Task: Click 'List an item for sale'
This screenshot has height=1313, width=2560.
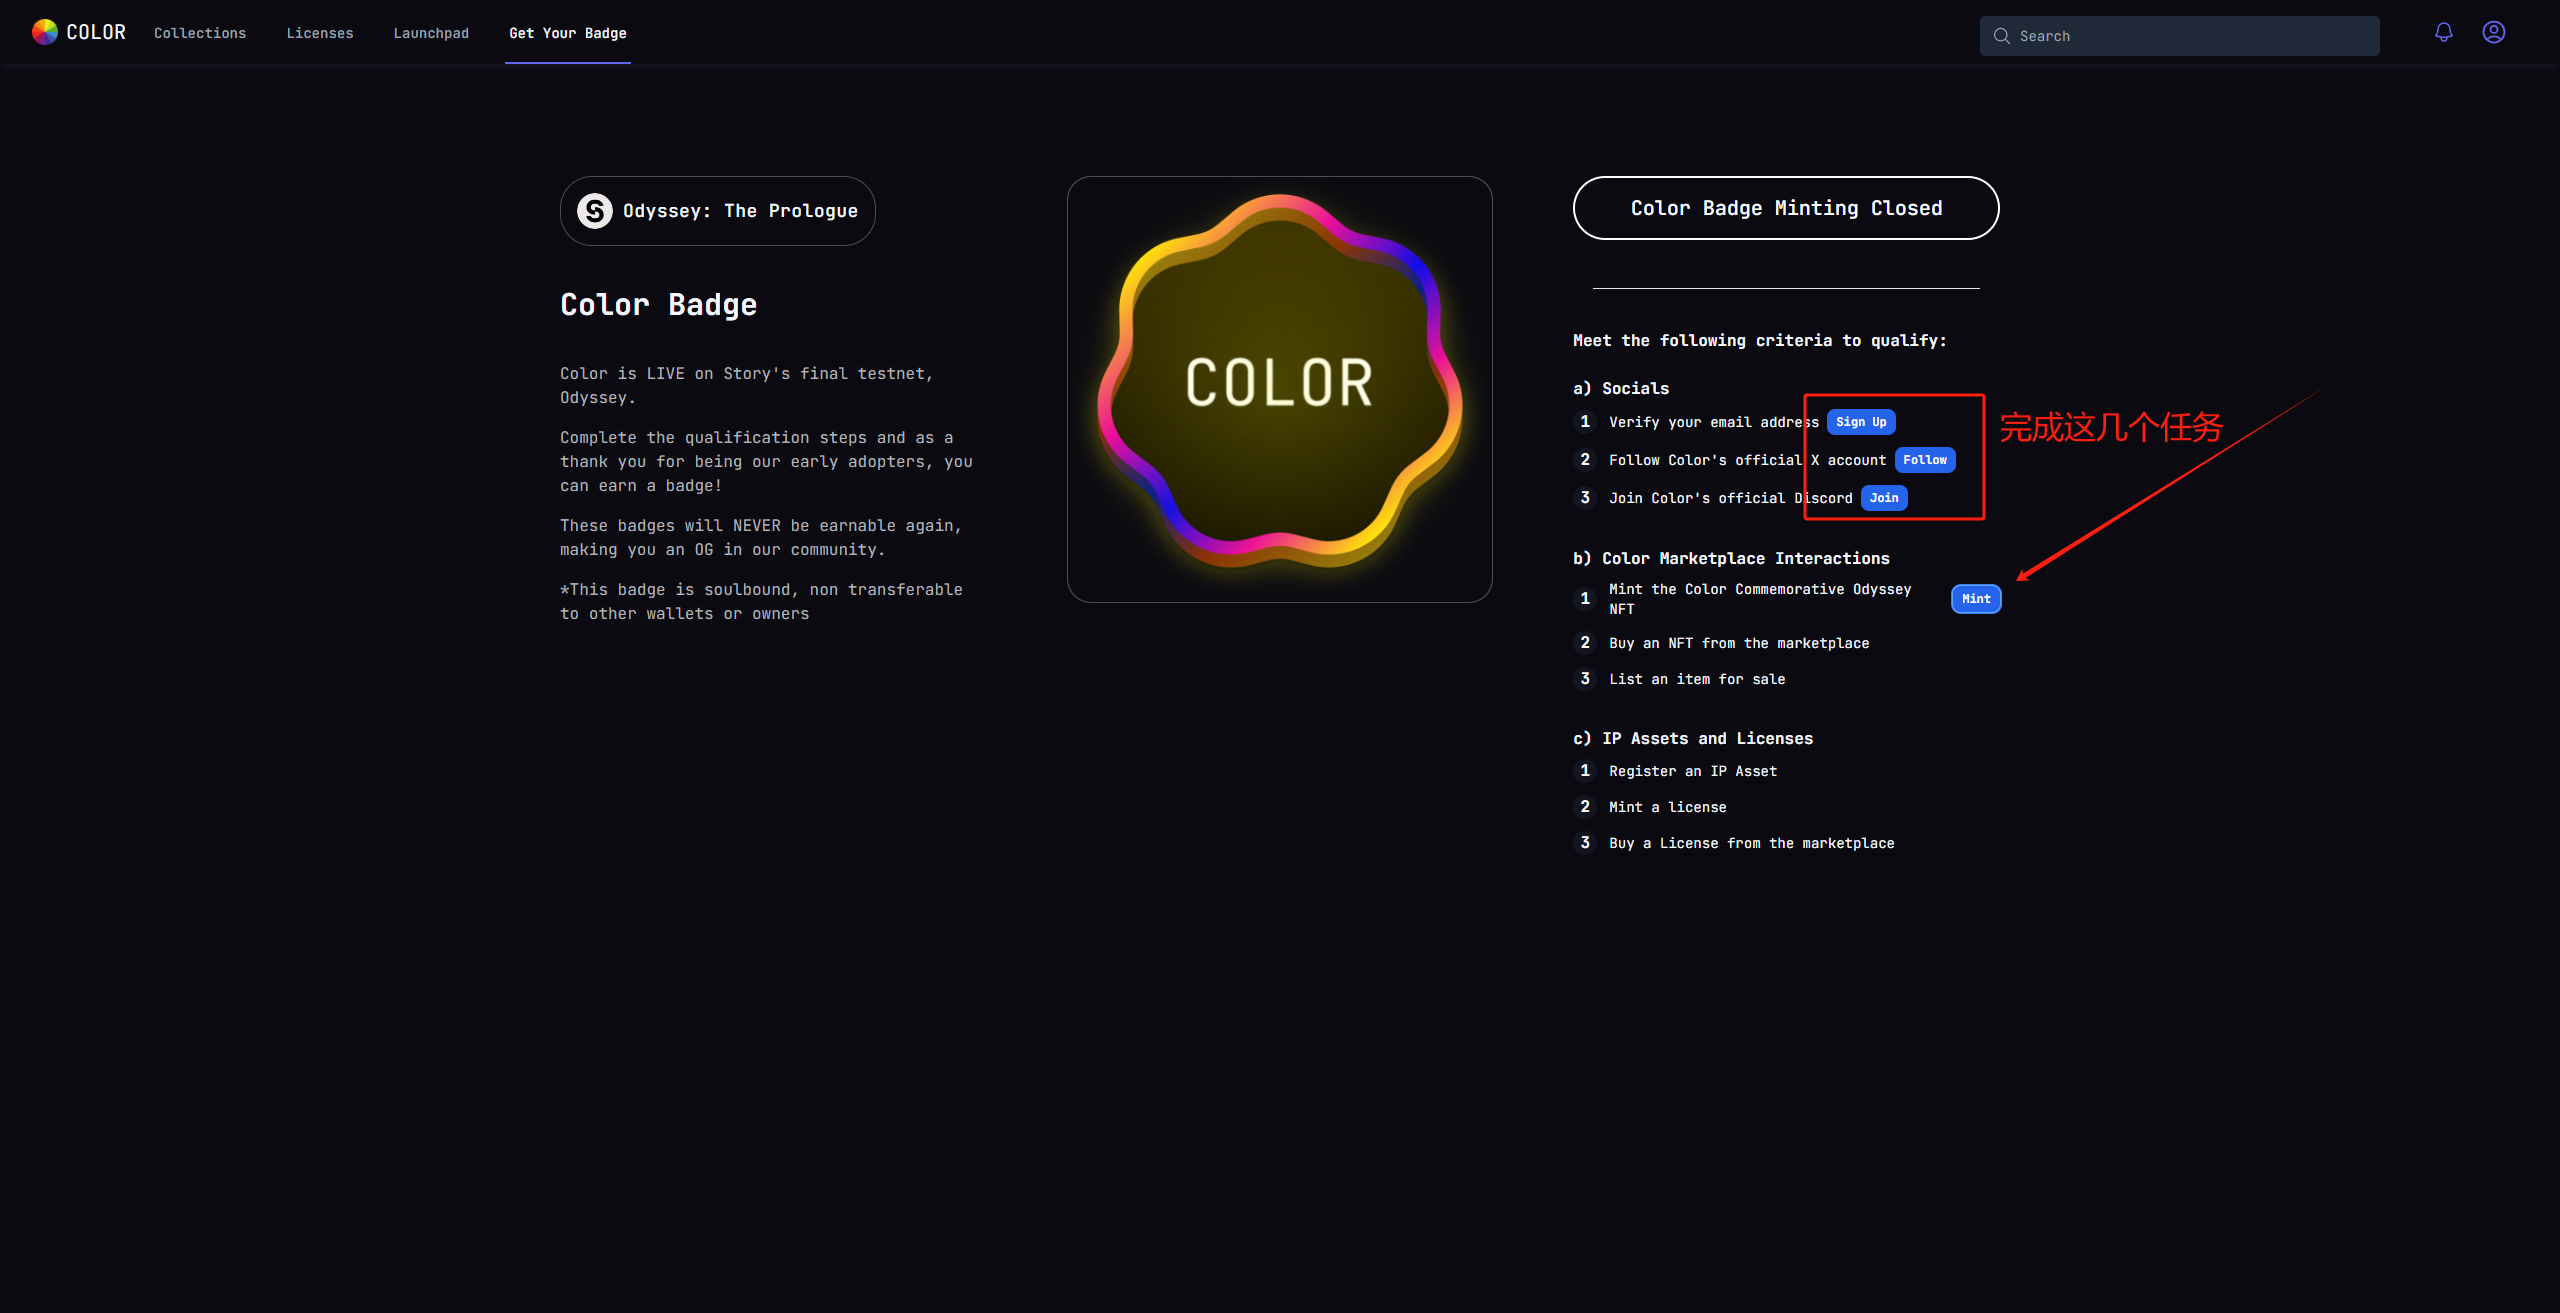Action: (1697, 679)
